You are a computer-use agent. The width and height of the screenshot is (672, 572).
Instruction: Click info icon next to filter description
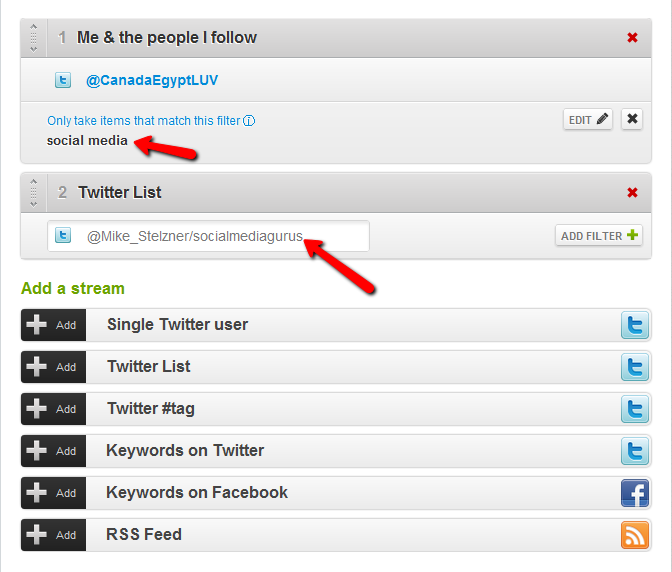249,121
